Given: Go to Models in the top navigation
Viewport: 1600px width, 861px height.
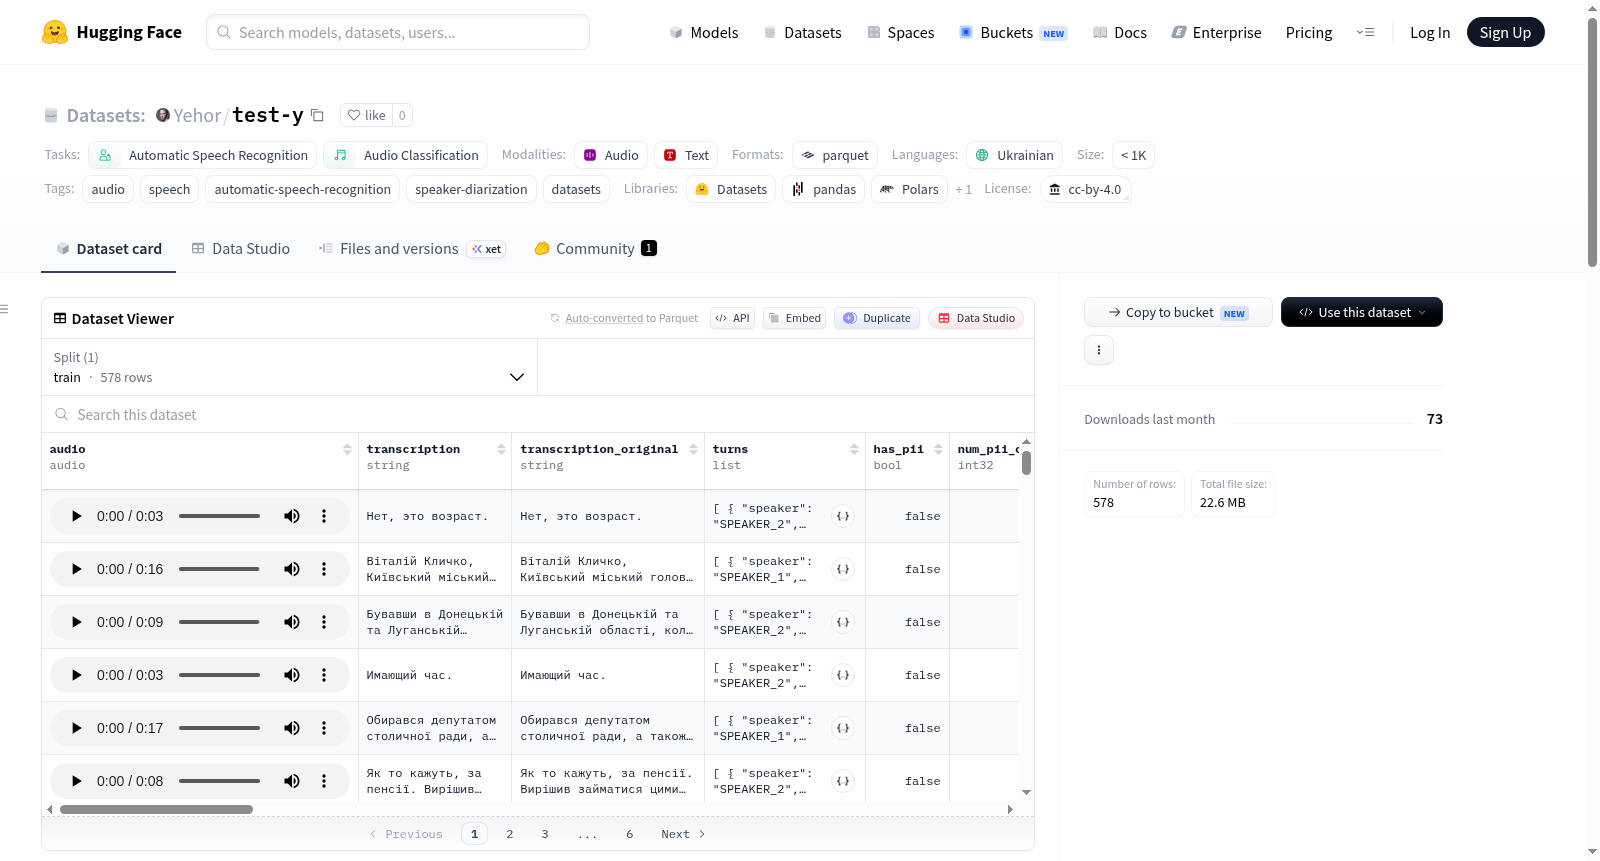Looking at the screenshot, I should pos(704,32).
